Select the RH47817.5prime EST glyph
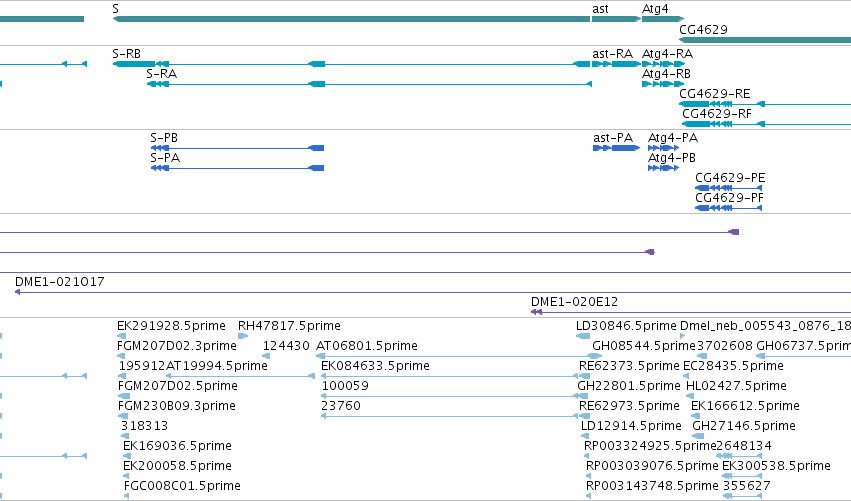 pyautogui.click(x=243, y=336)
